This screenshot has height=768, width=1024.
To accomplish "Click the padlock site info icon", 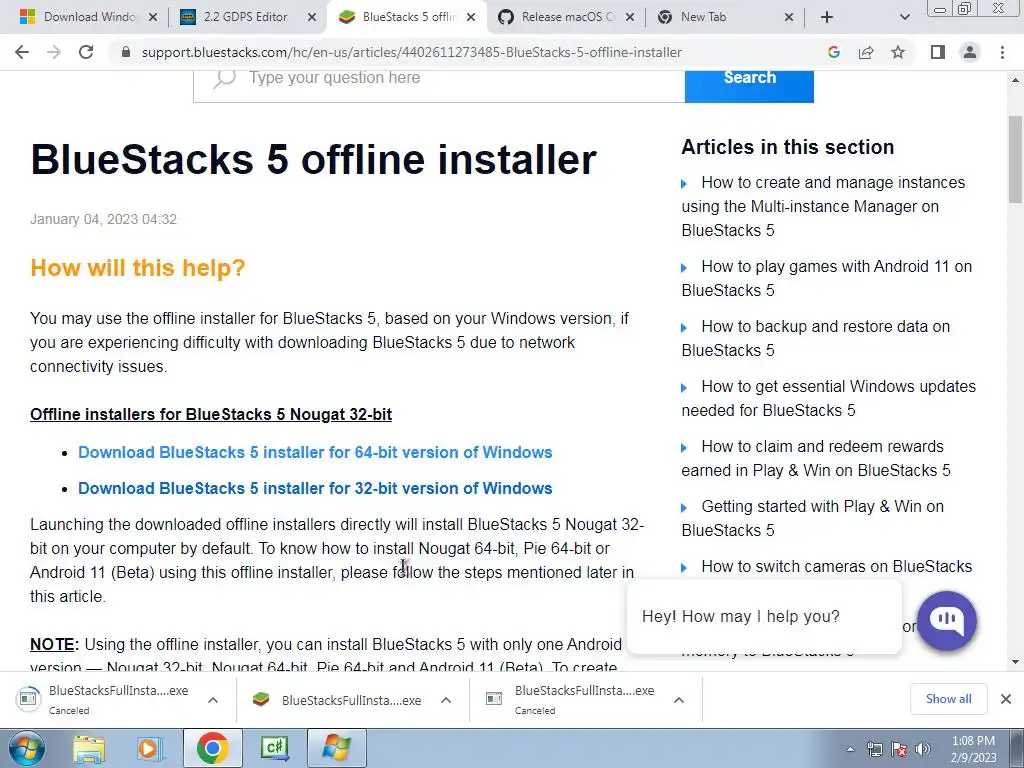I will point(126,52).
